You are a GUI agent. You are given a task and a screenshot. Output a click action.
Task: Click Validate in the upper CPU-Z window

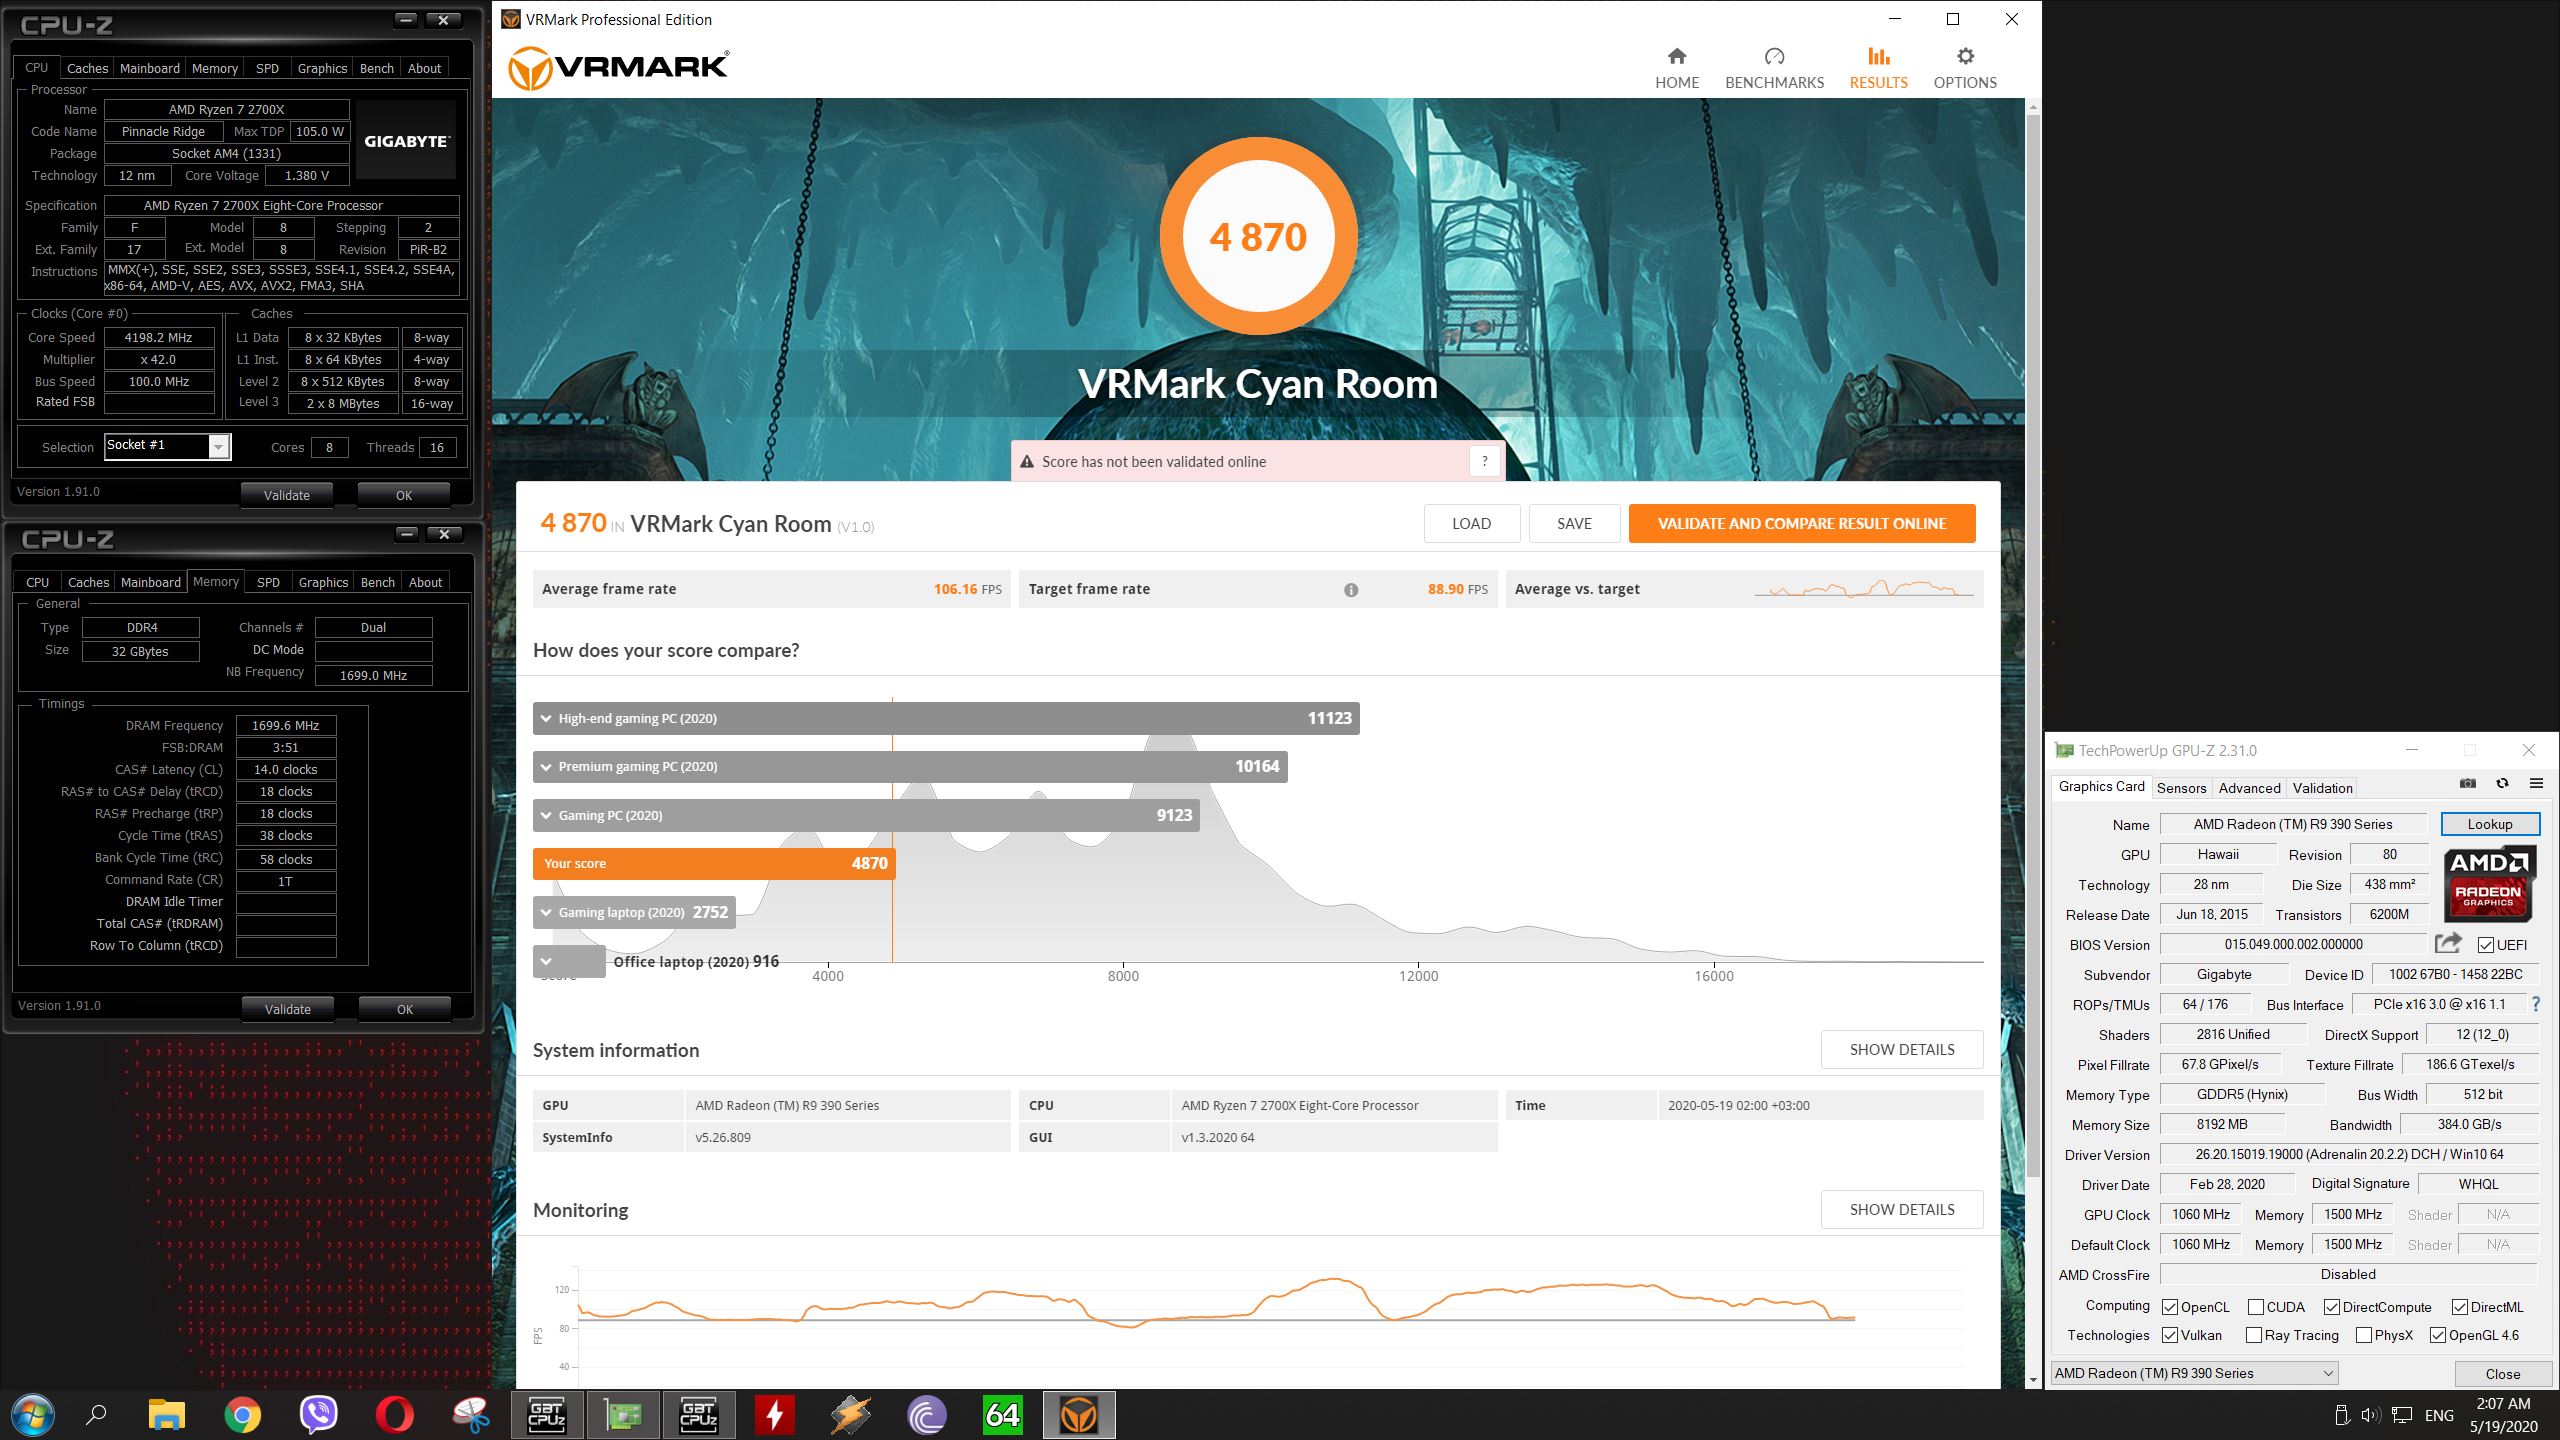(x=287, y=495)
